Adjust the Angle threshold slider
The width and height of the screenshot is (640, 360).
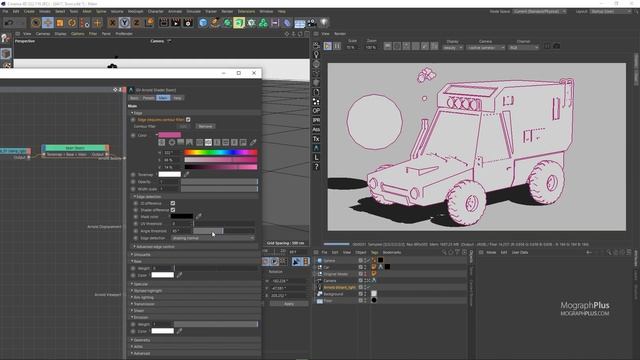[x=224, y=231]
